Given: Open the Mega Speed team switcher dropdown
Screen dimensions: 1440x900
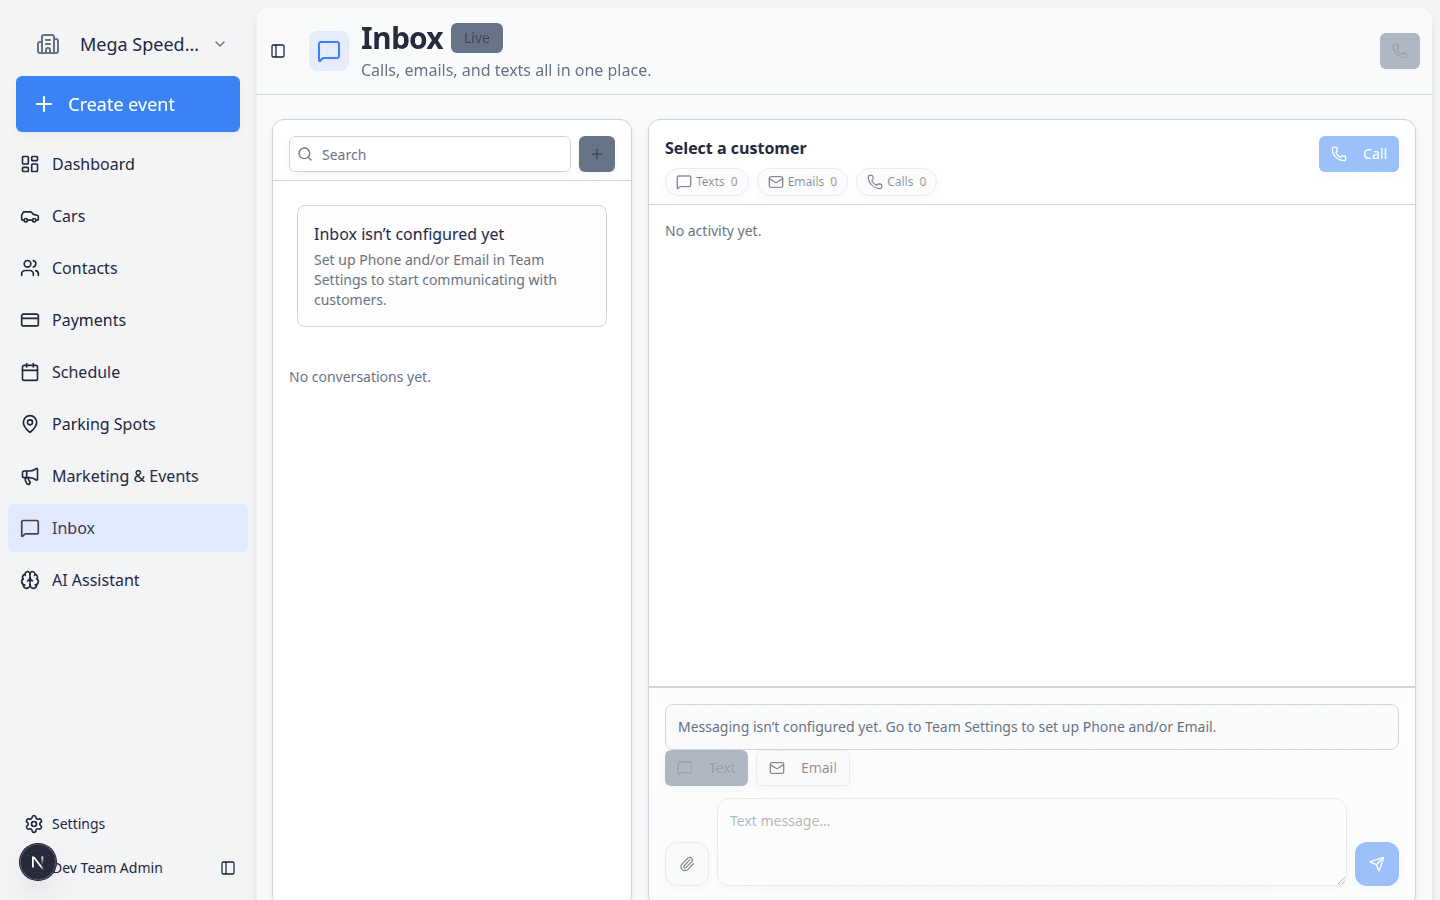Looking at the screenshot, I should pyautogui.click(x=130, y=44).
